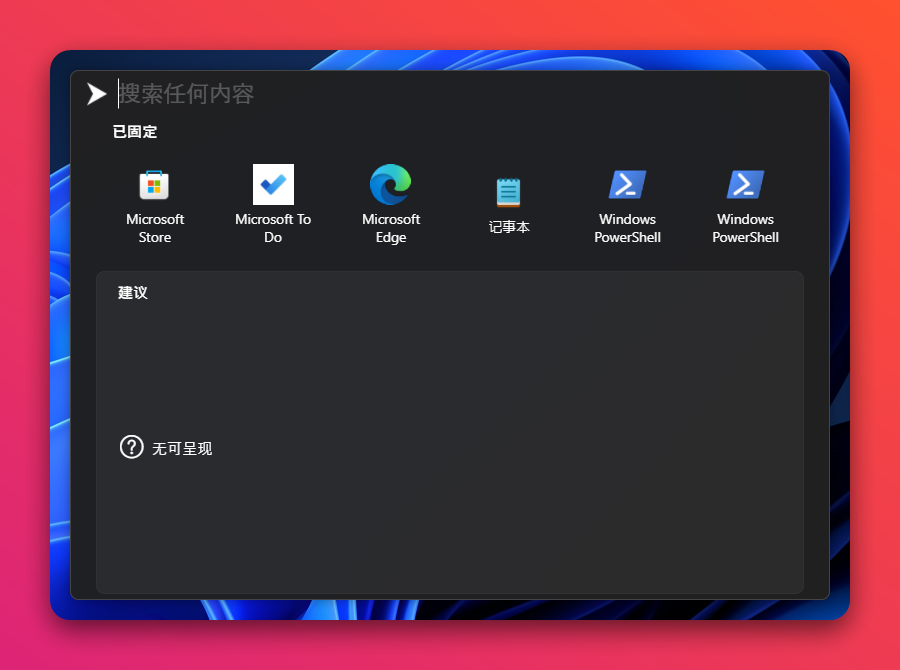This screenshot has height=670, width=900.
Task: Click the 记事本 text label
Action: coord(509,227)
